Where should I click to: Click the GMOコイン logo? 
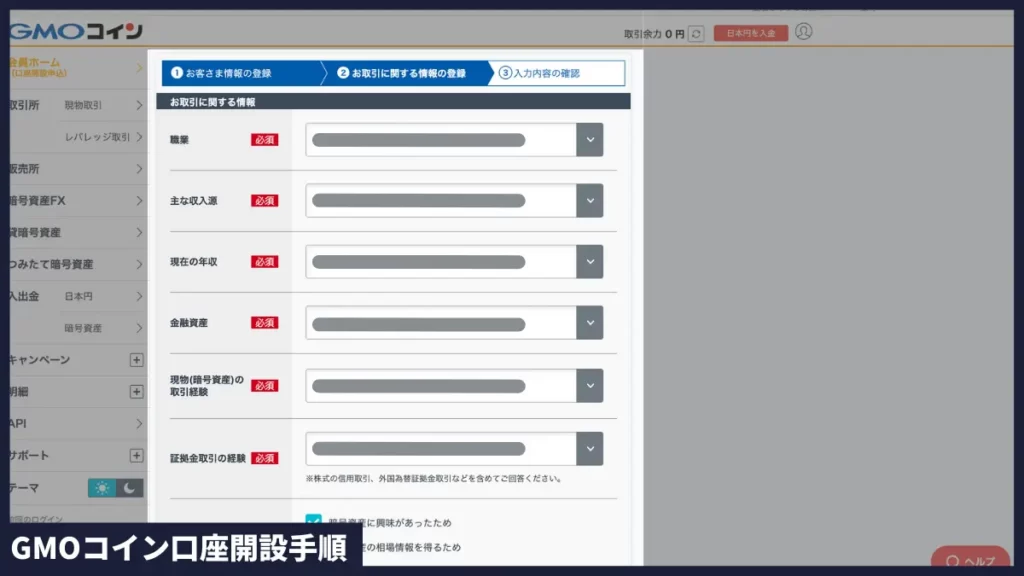[76, 31]
